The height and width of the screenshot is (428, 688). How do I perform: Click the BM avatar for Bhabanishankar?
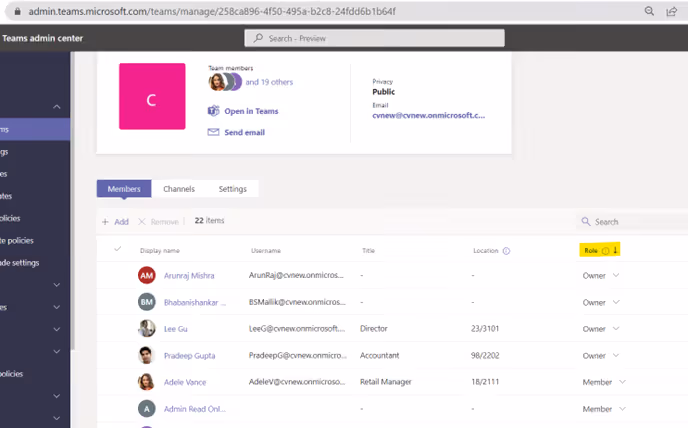[147, 302]
